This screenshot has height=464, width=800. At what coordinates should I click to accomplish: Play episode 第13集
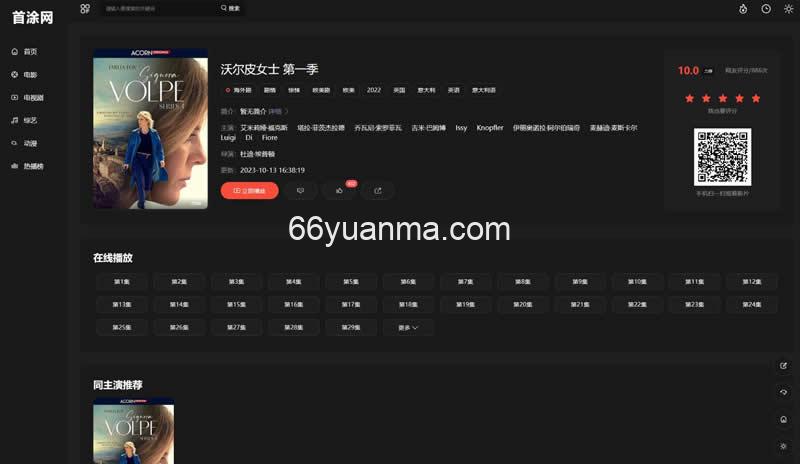[121, 305]
